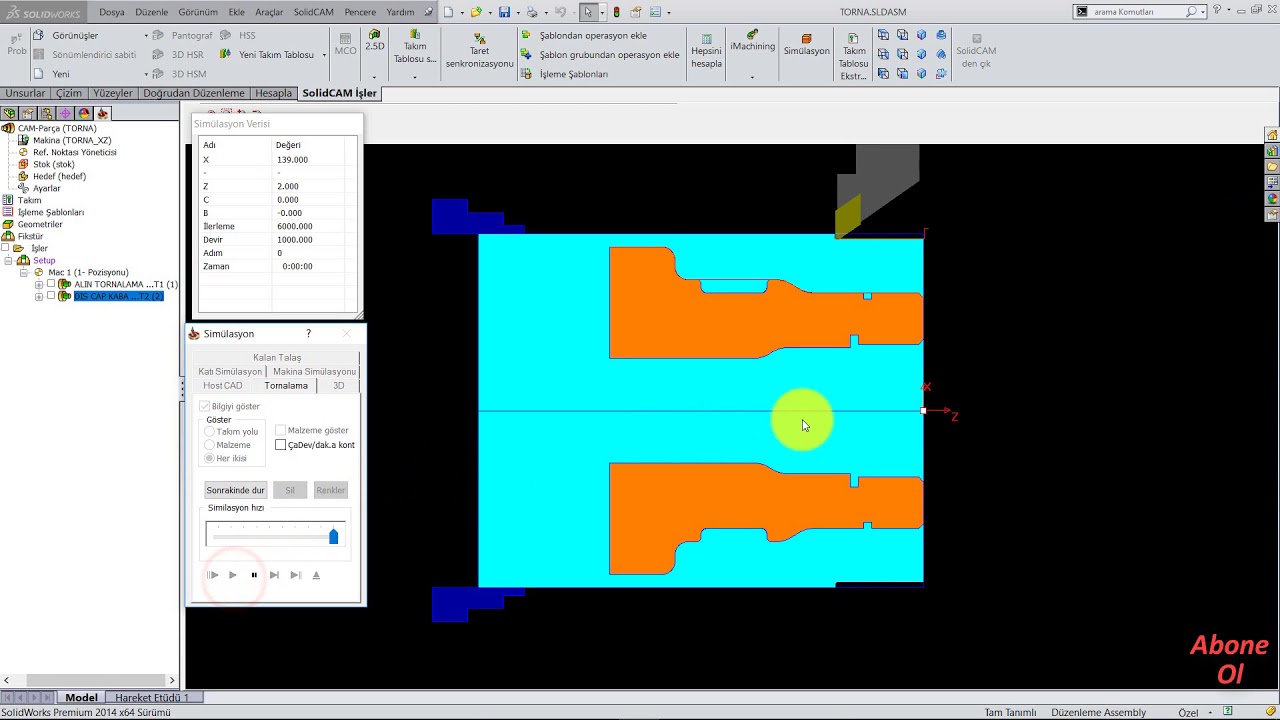The image size is (1280, 720).
Task: Switch to the Katı Simülasyon tab
Action: 230,371
